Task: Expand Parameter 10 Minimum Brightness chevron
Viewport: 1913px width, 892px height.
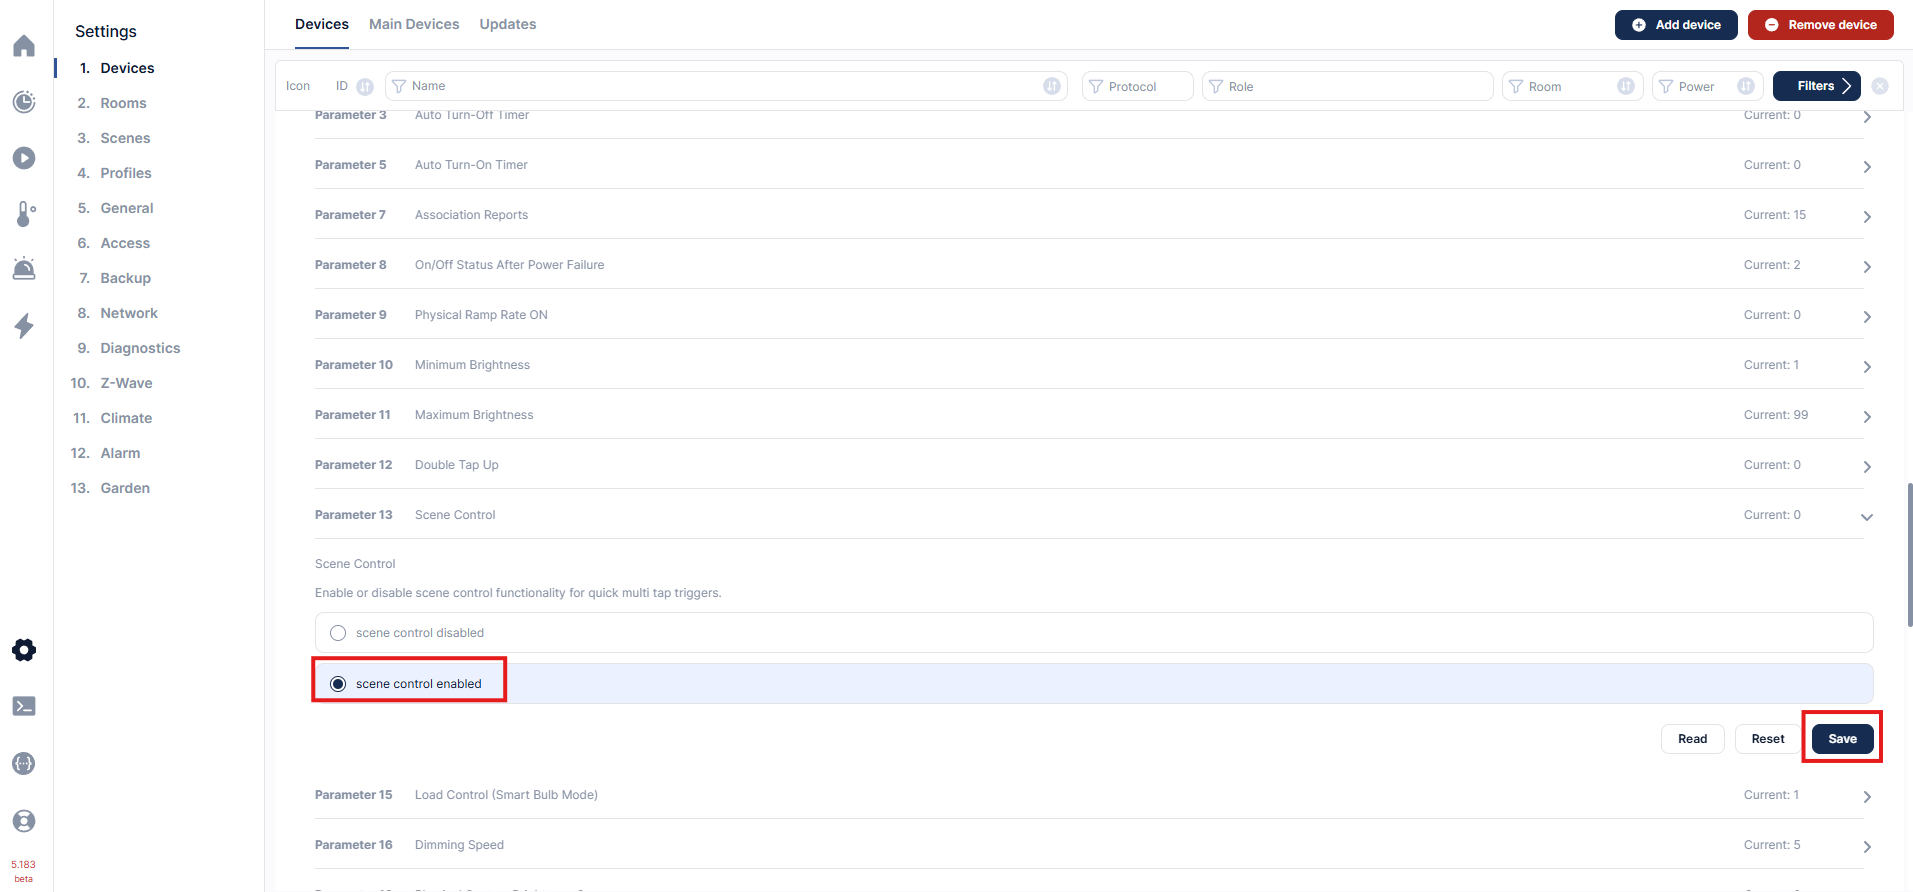Action: (1867, 367)
